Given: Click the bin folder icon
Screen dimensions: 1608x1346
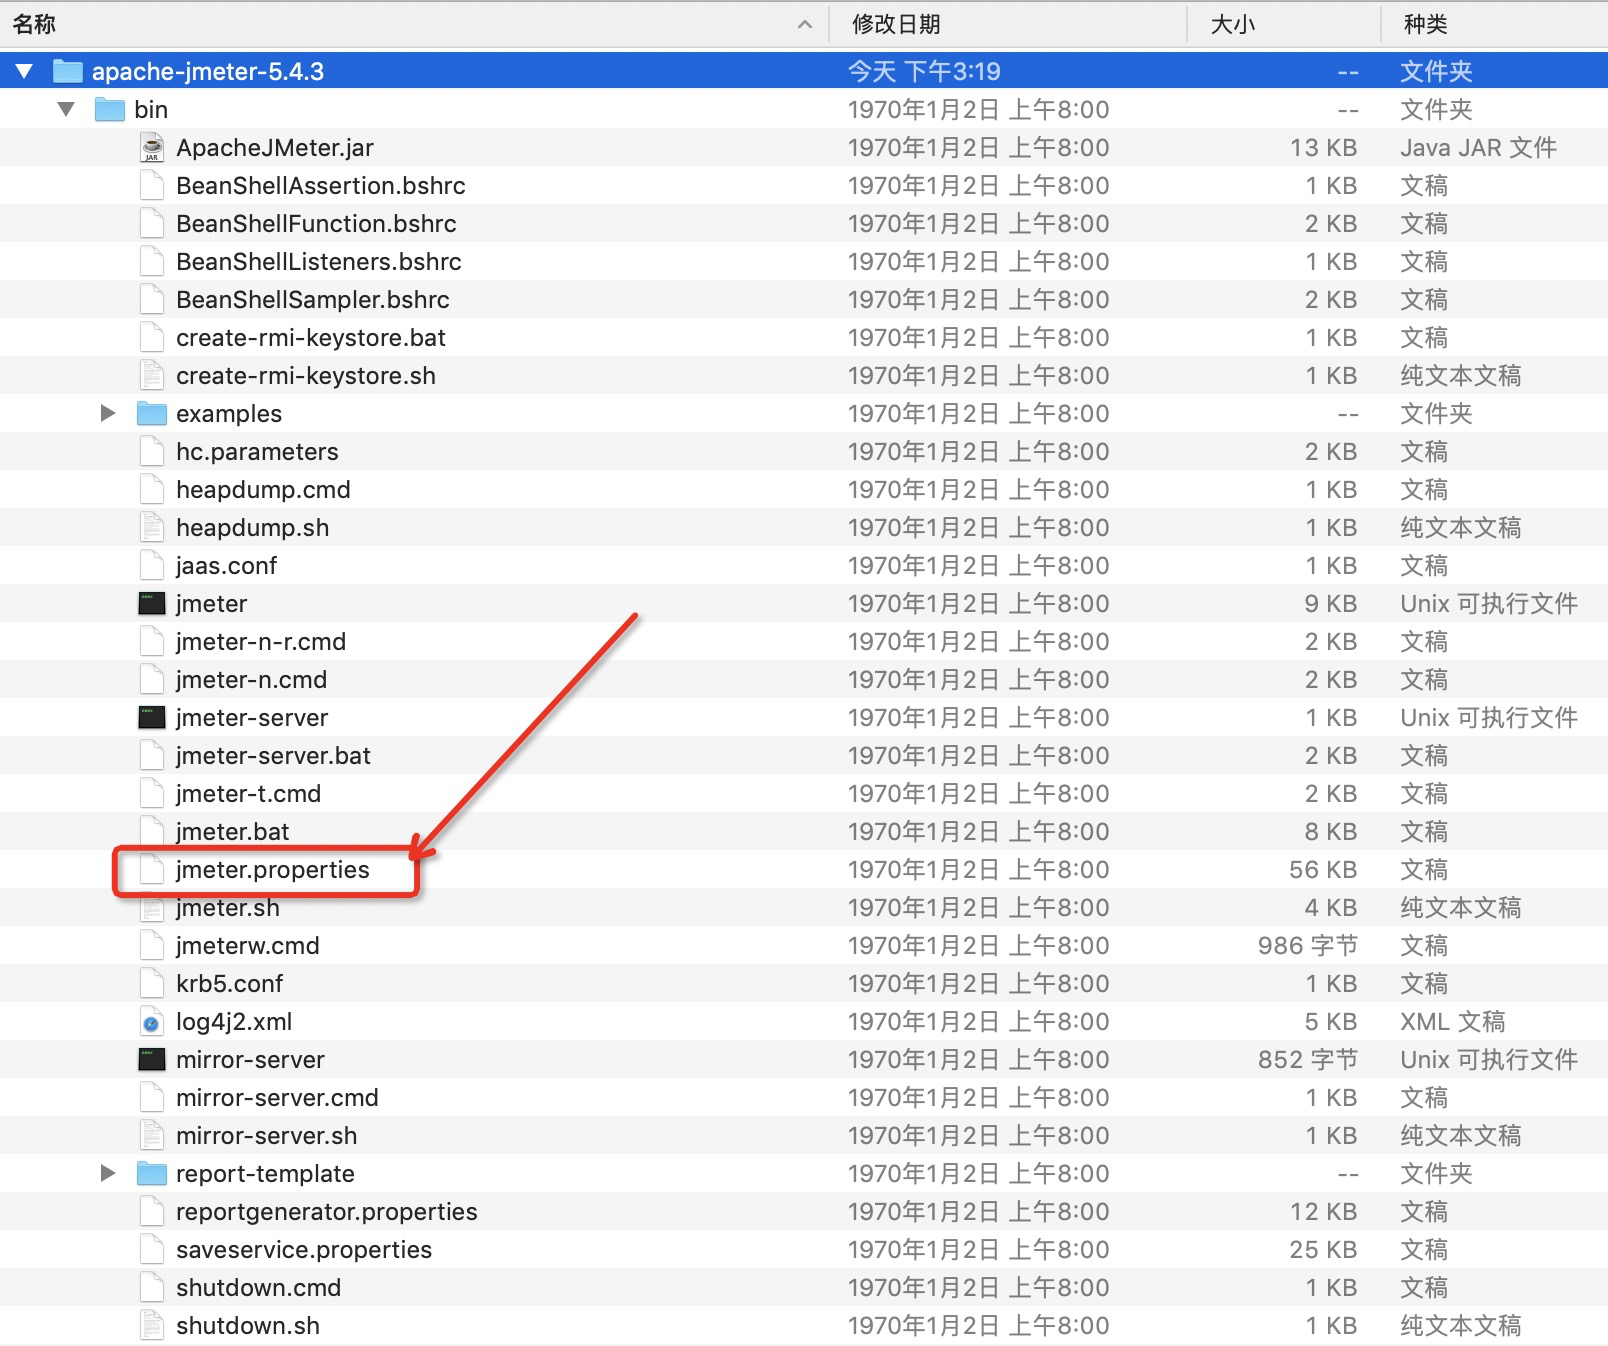Looking at the screenshot, I should tap(109, 109).
